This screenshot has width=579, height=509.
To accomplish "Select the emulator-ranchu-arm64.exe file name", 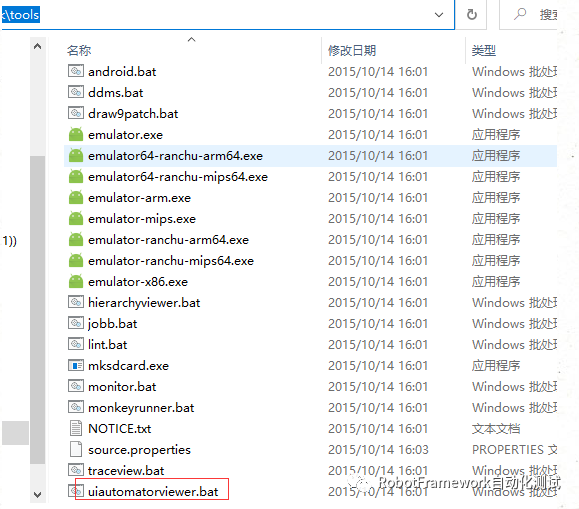I will click(168, 240).
